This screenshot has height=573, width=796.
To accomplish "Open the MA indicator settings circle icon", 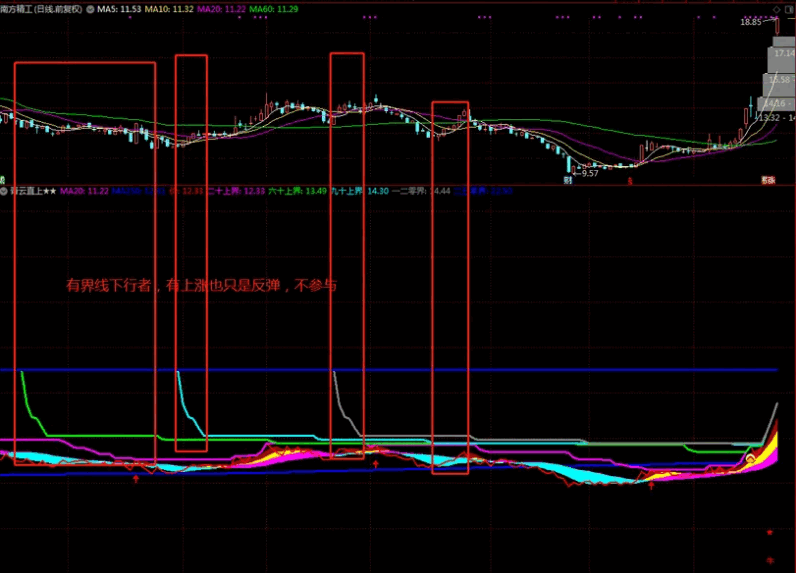I will (x=90, y=9).
